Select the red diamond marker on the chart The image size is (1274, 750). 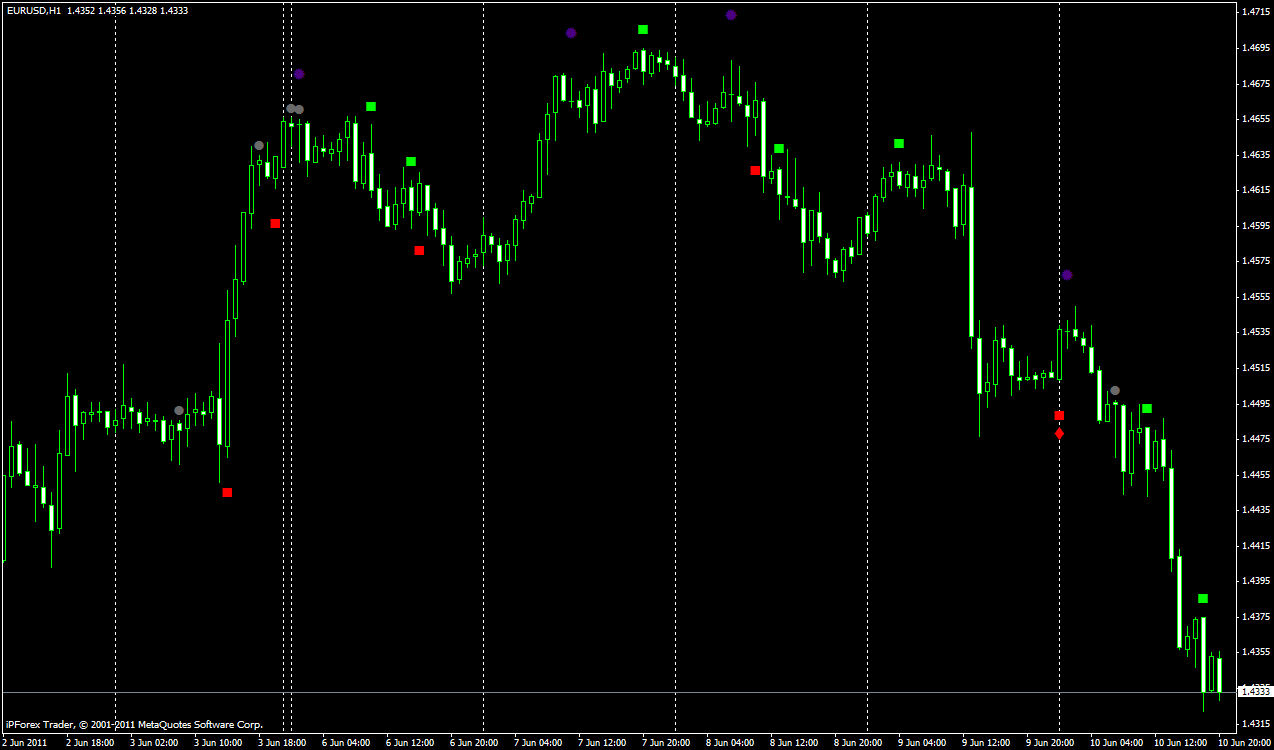point(1059,434)
